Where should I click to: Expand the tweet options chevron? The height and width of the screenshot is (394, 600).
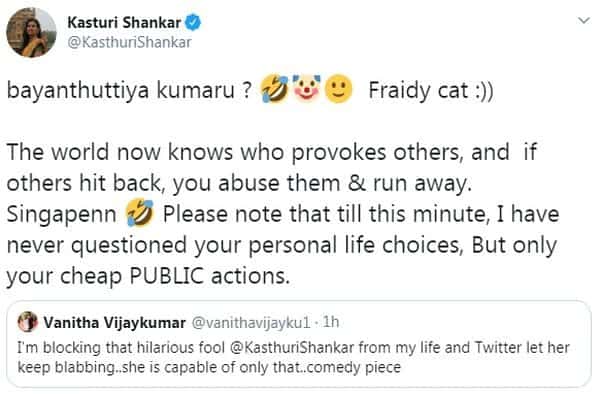coord(584,20)
